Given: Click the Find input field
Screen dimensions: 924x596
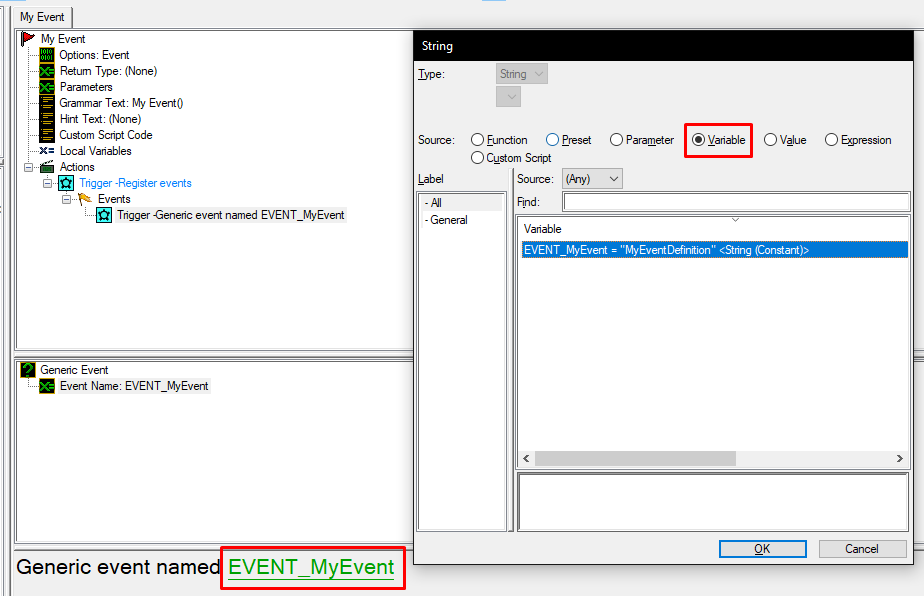Looking at the screenshot, I should [737, 202].
